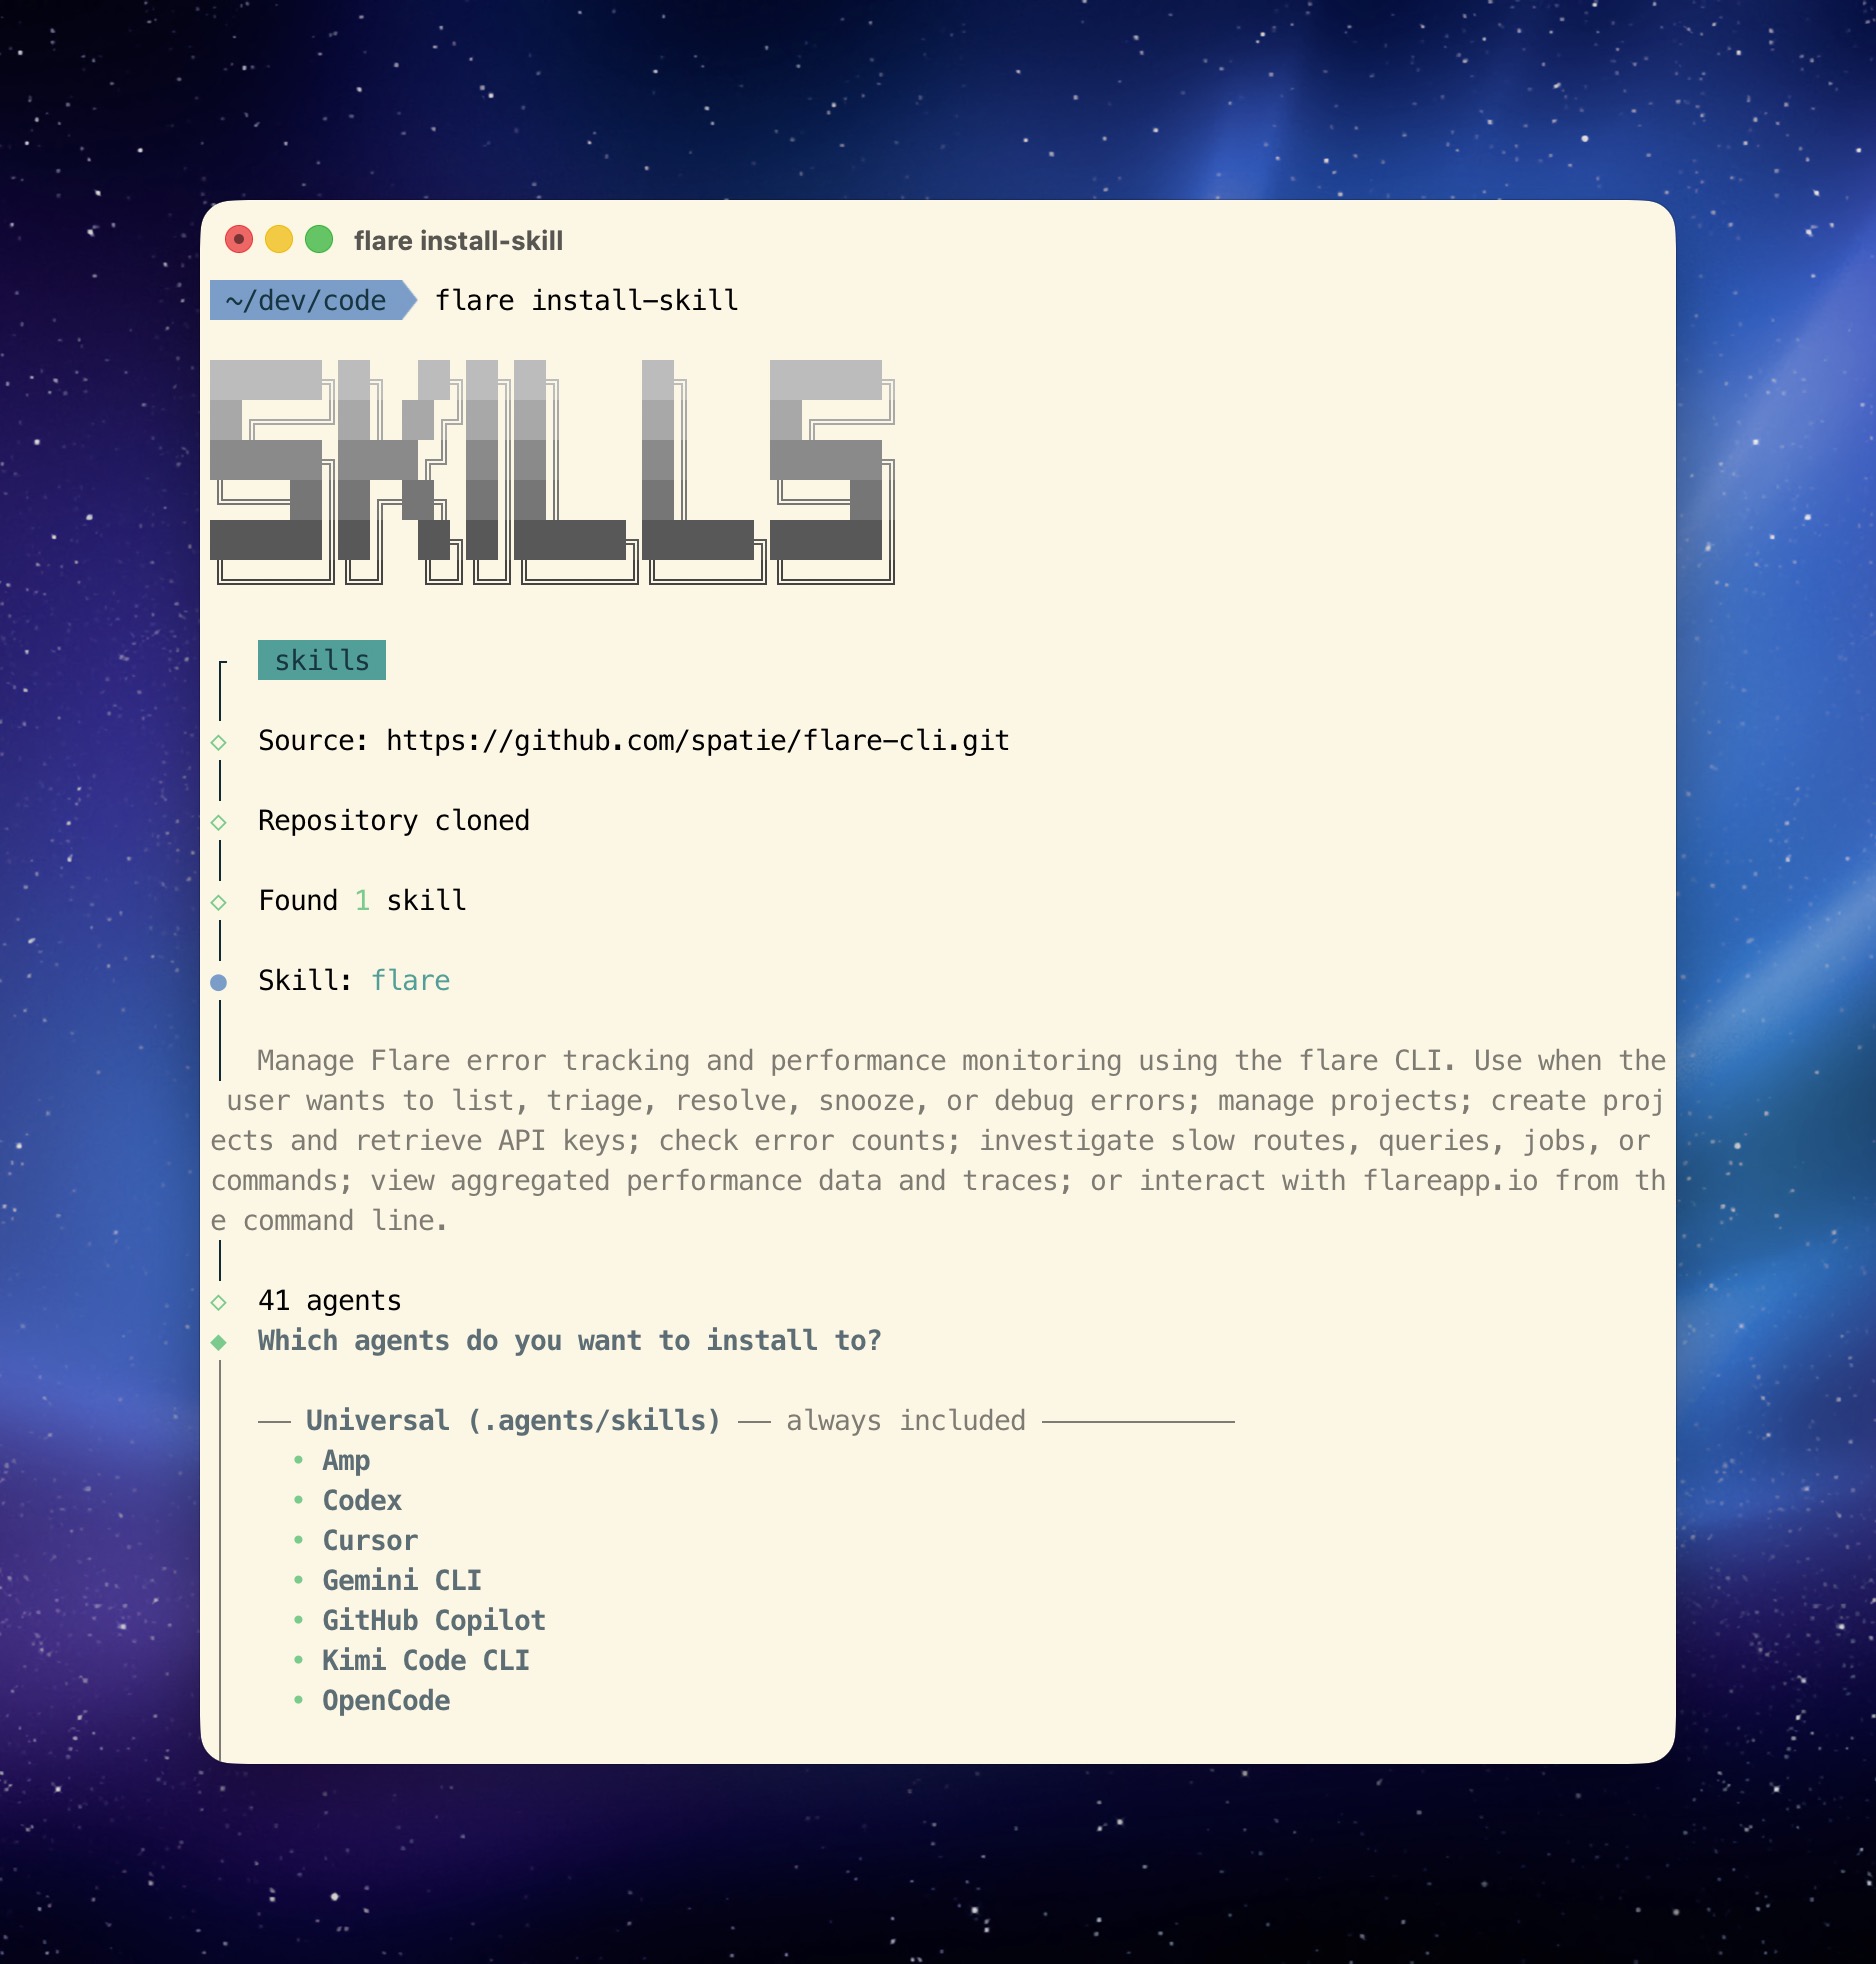Click the flare skill name
The image size is (1876, 1964).
coord(410,981)
